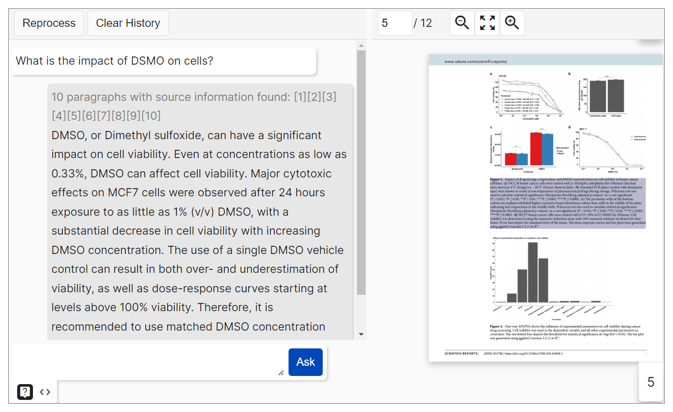Click the chat scrollbar down arrow
Screen dimensions: 673x412
361,334
